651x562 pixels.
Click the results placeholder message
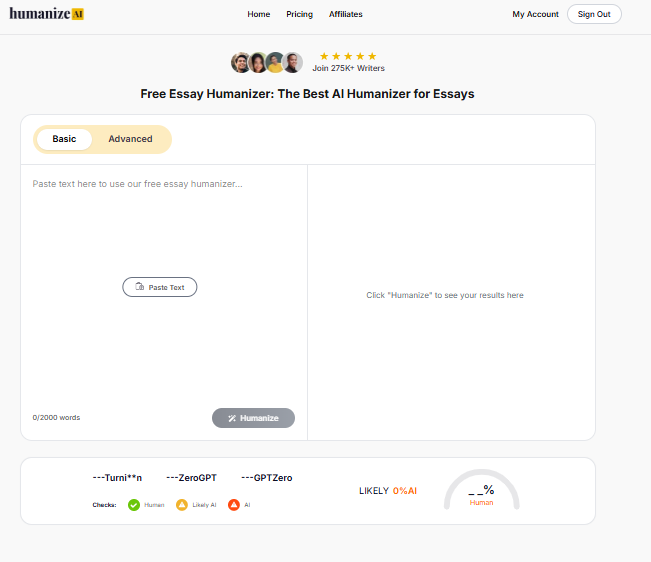tap(445, 295)
